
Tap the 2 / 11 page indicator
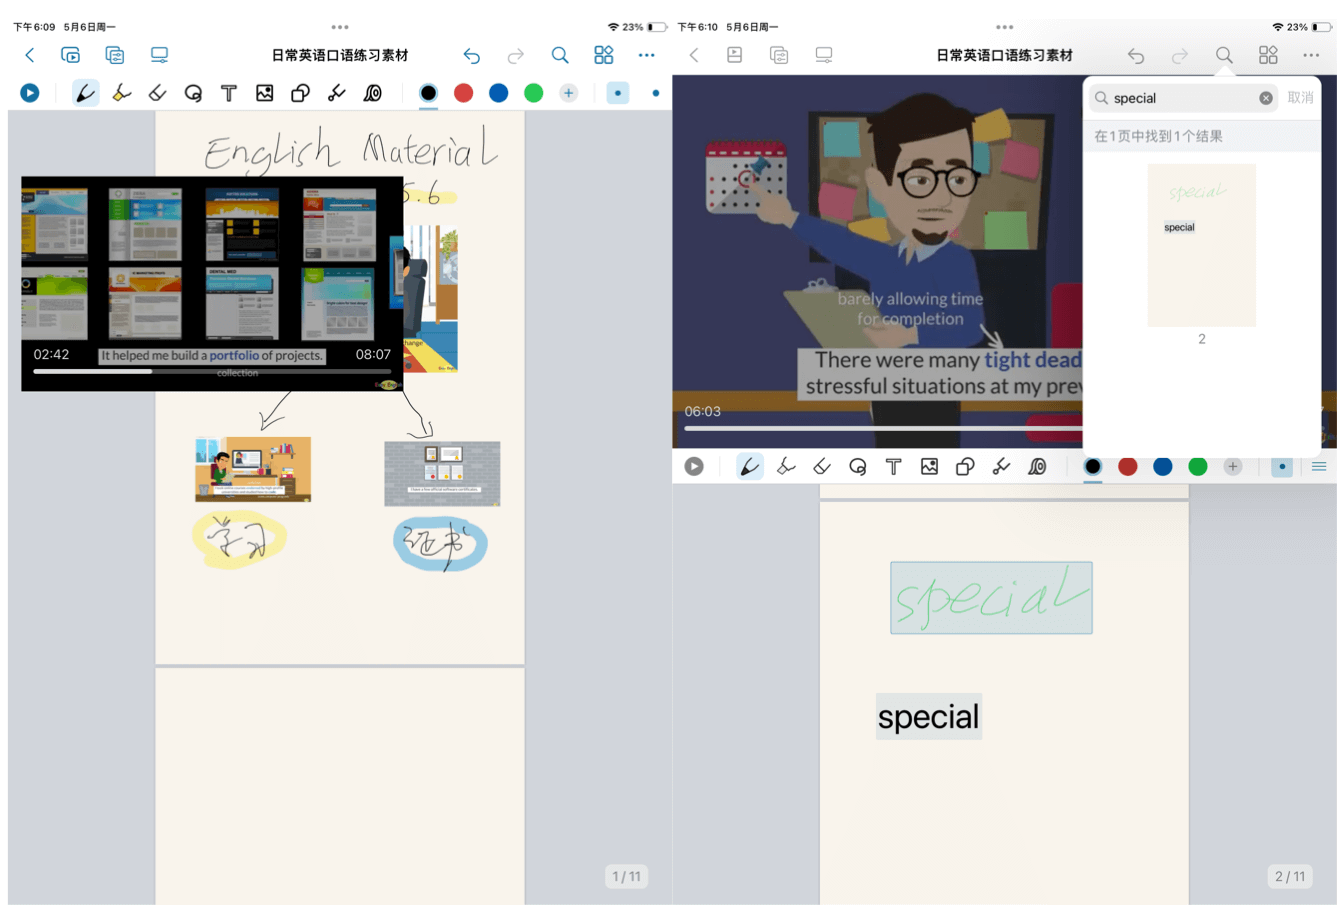[x=1290, y=876]
